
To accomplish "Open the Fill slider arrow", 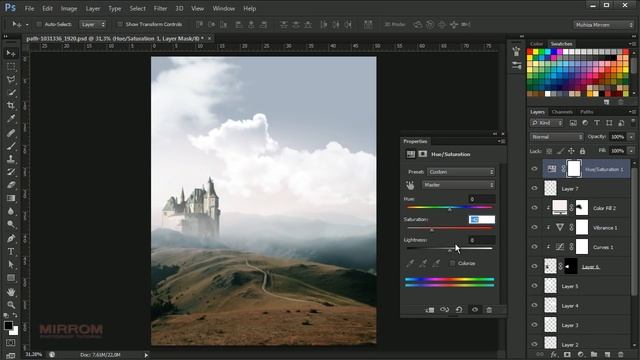I will pyautogui.click(x=631, y=151).
